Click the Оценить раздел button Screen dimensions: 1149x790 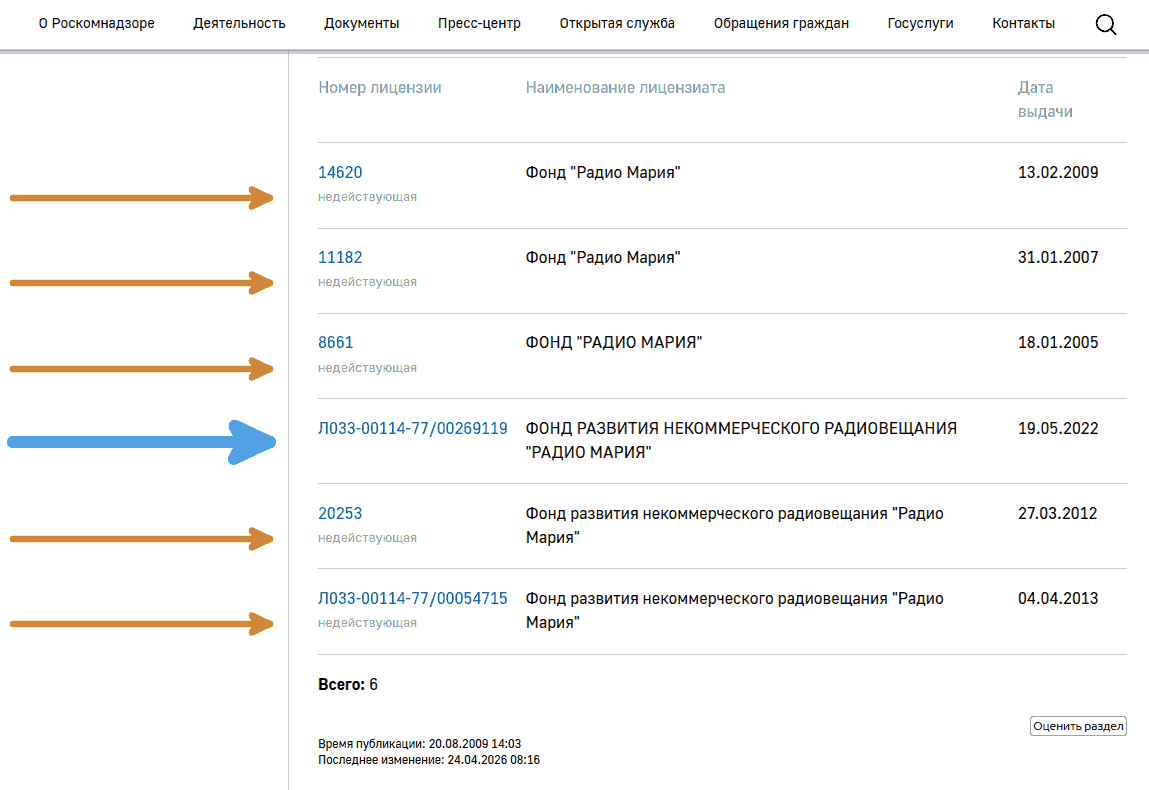(x=1078, y=726)
